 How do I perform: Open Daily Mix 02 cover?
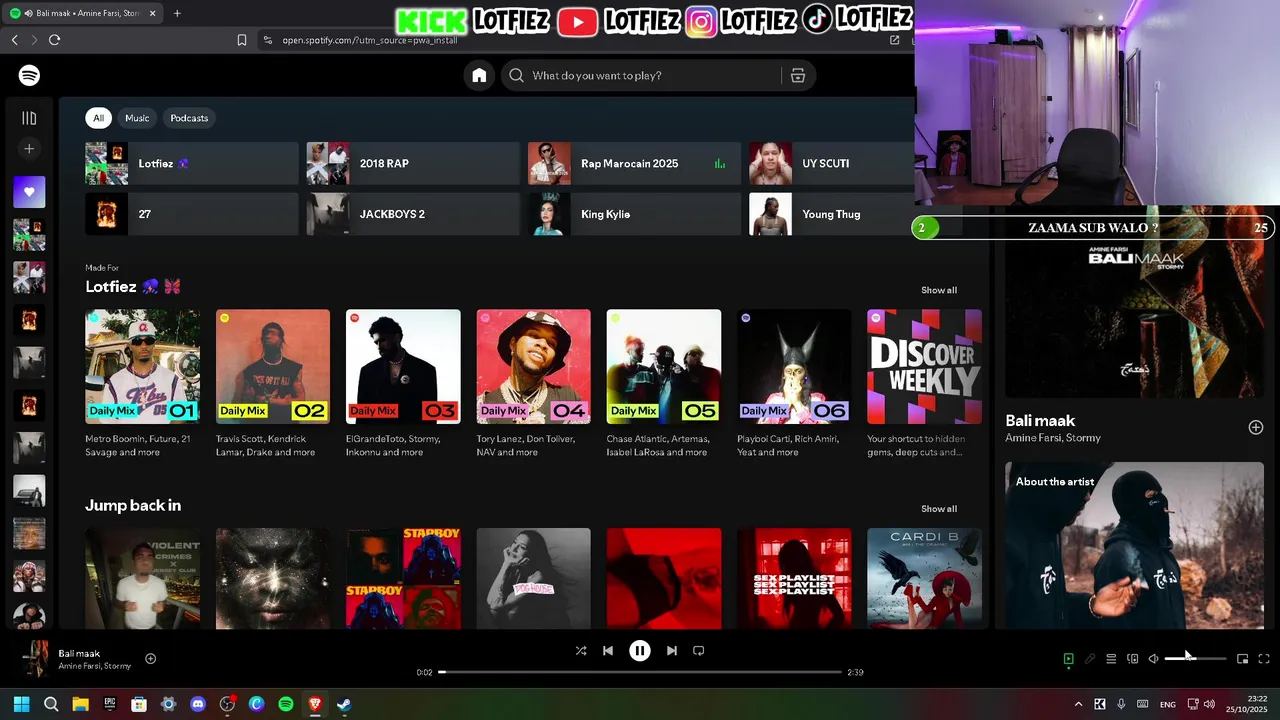tap(273, 367)
